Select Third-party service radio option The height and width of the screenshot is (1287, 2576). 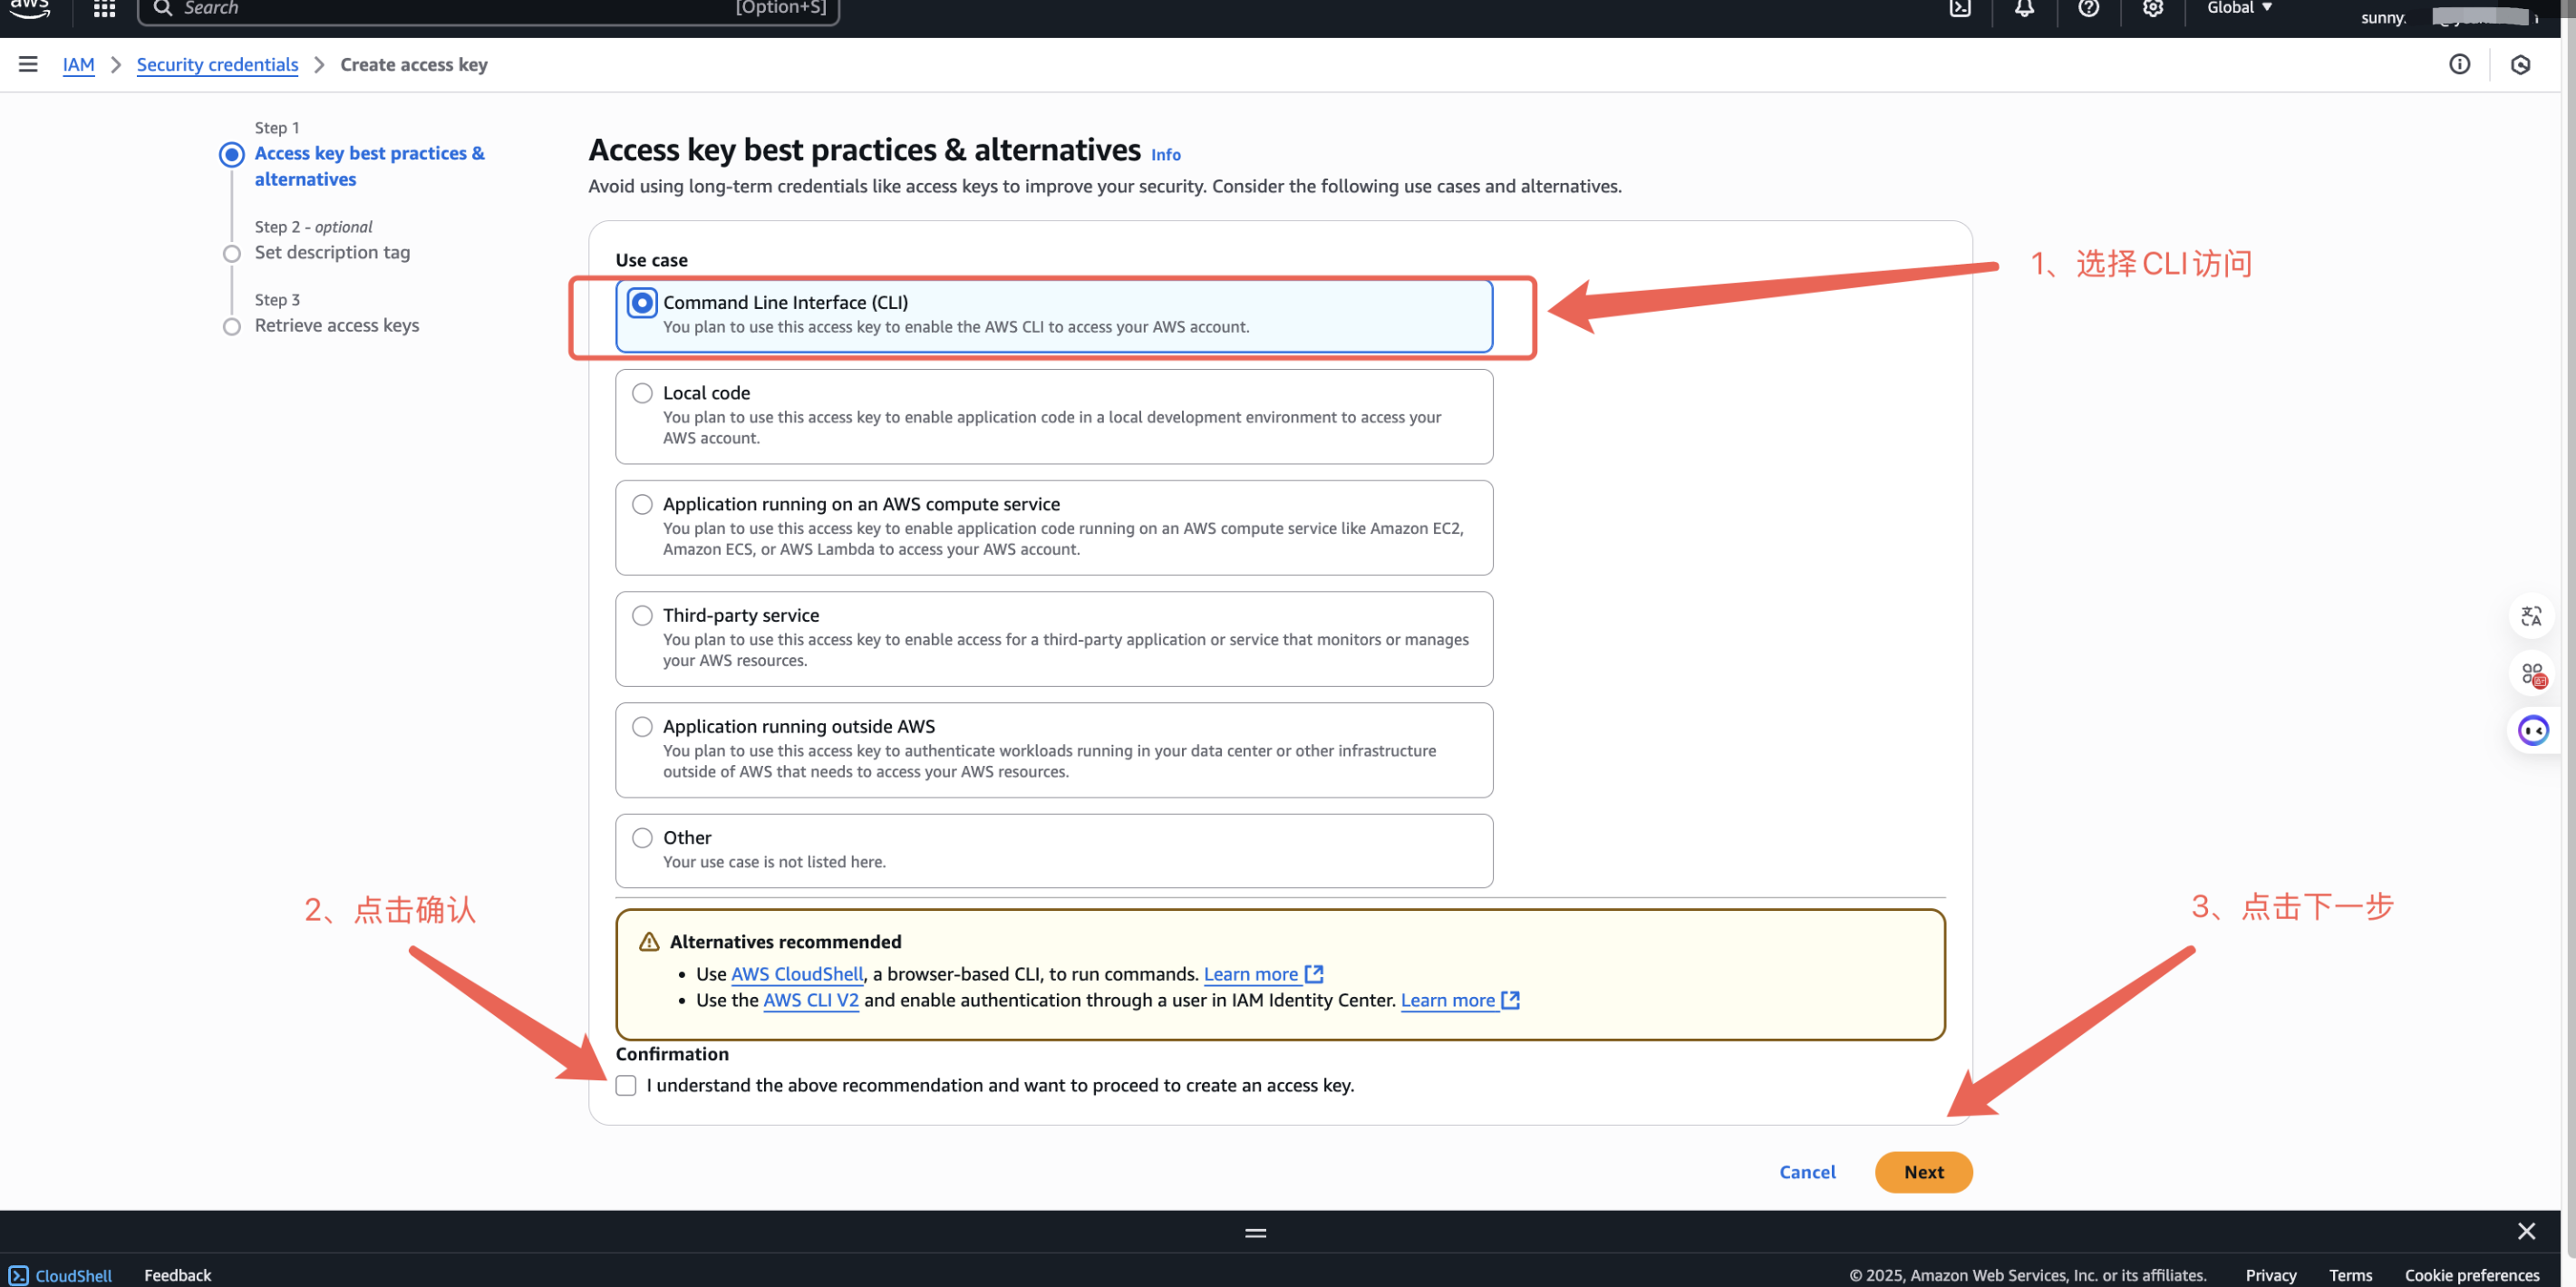point(642,616)
